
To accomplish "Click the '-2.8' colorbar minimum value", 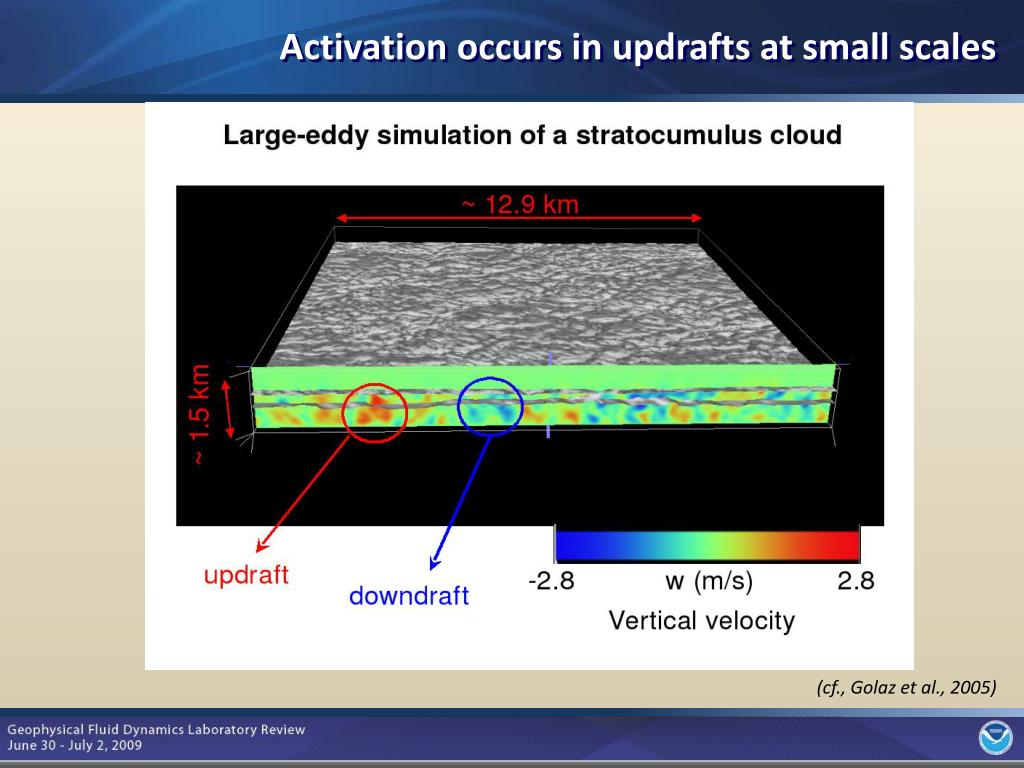I will [x=551, y=581].
